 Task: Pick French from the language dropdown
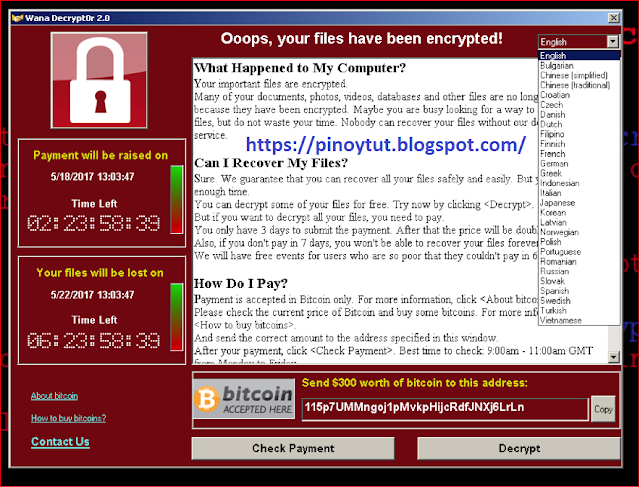[x=553, y=154]
